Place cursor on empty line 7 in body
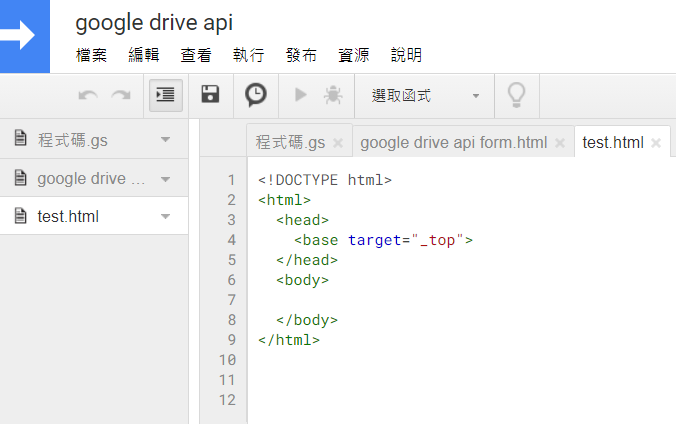The width and height of the screenshot is (676, 424). [x=462, y=300]
